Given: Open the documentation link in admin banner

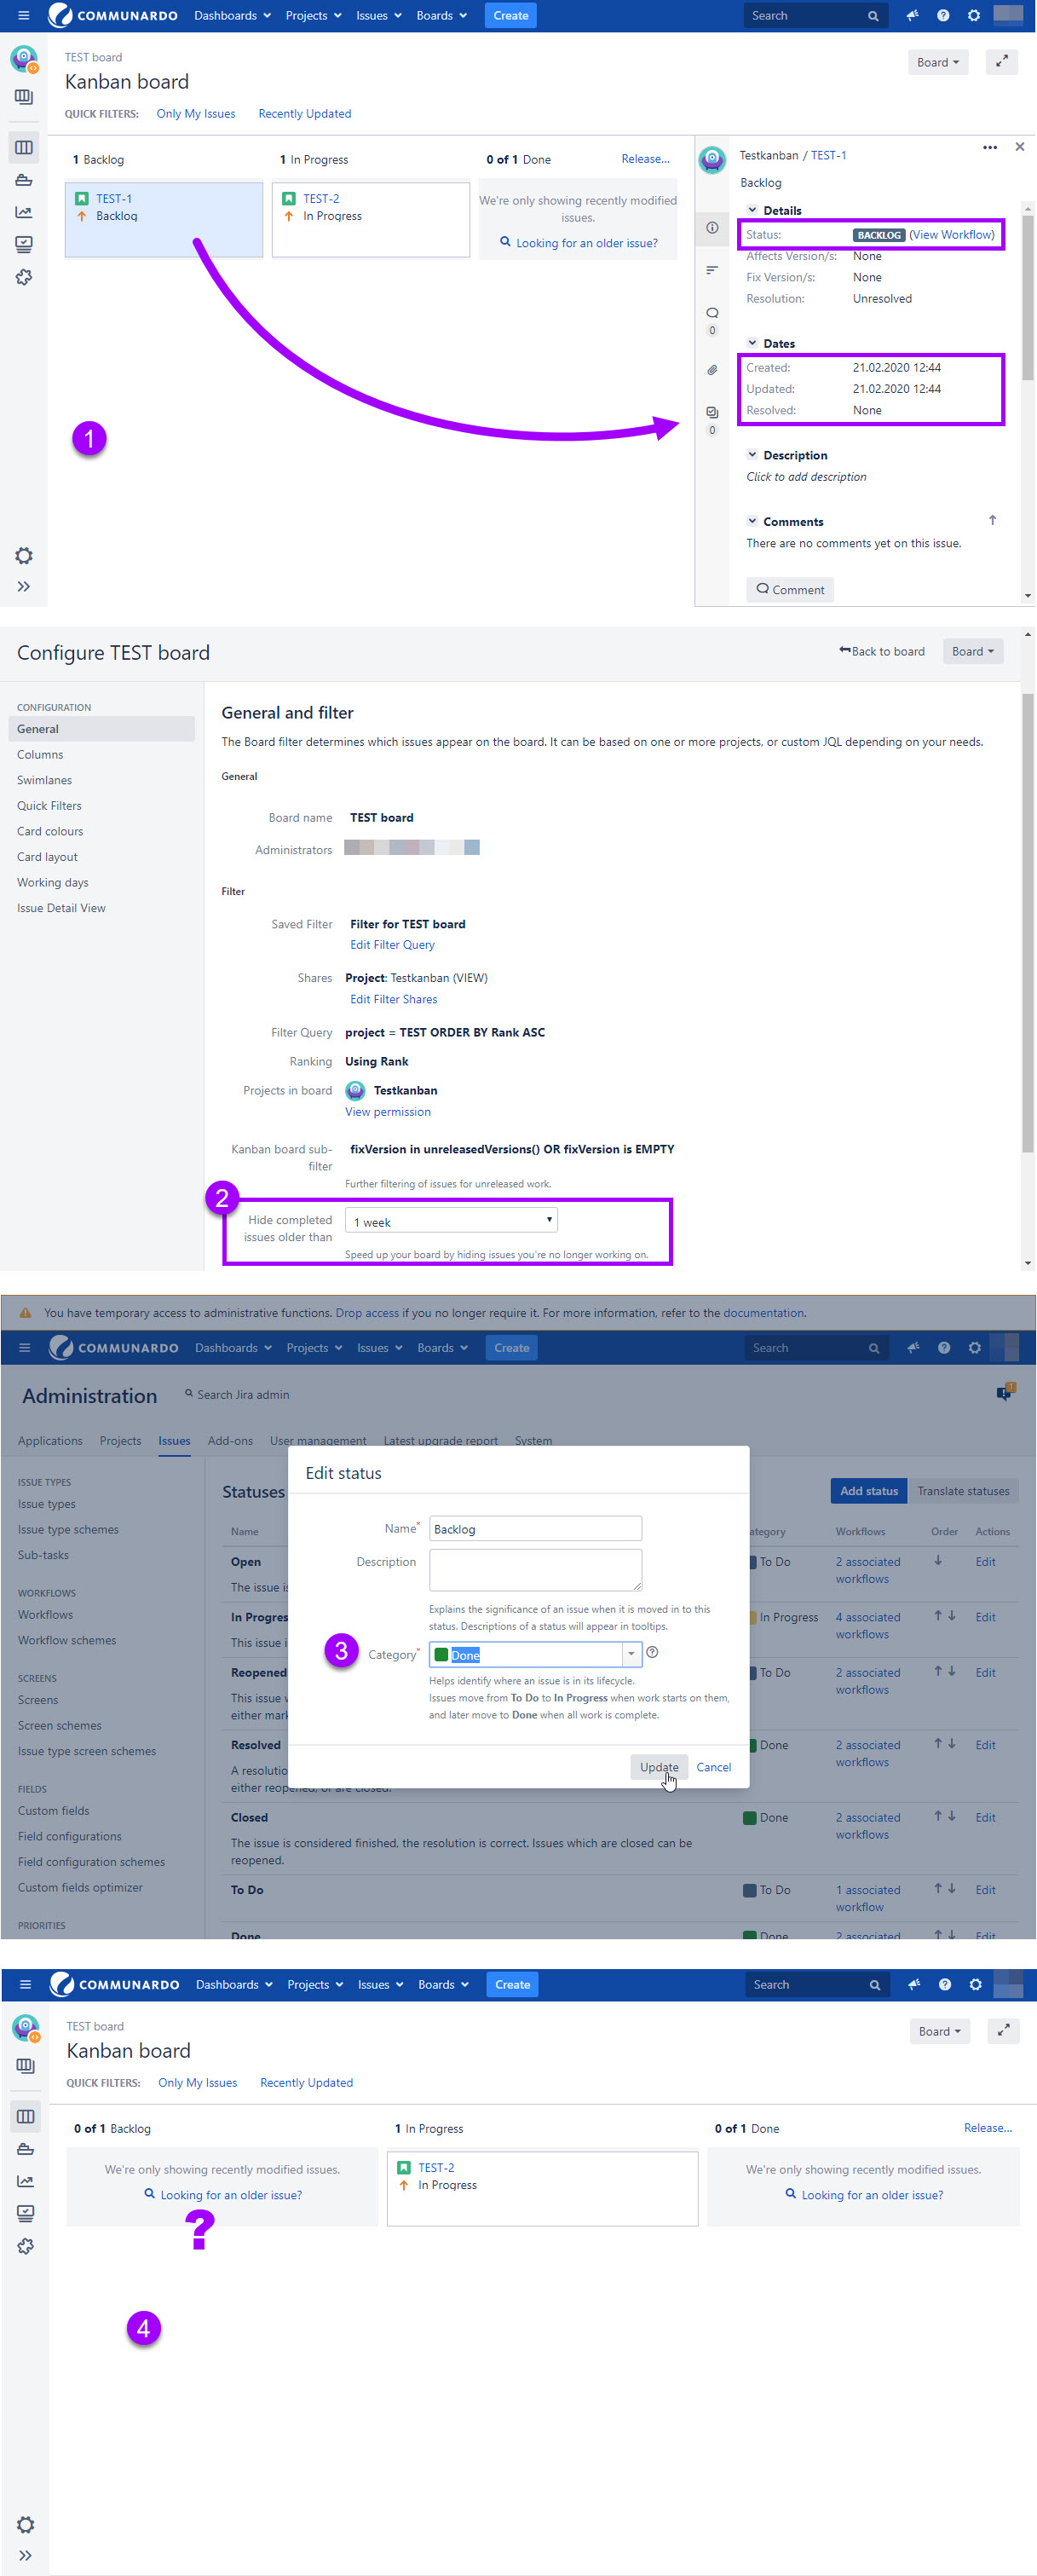Looking at the screenshot, I should coord(763,1314).
